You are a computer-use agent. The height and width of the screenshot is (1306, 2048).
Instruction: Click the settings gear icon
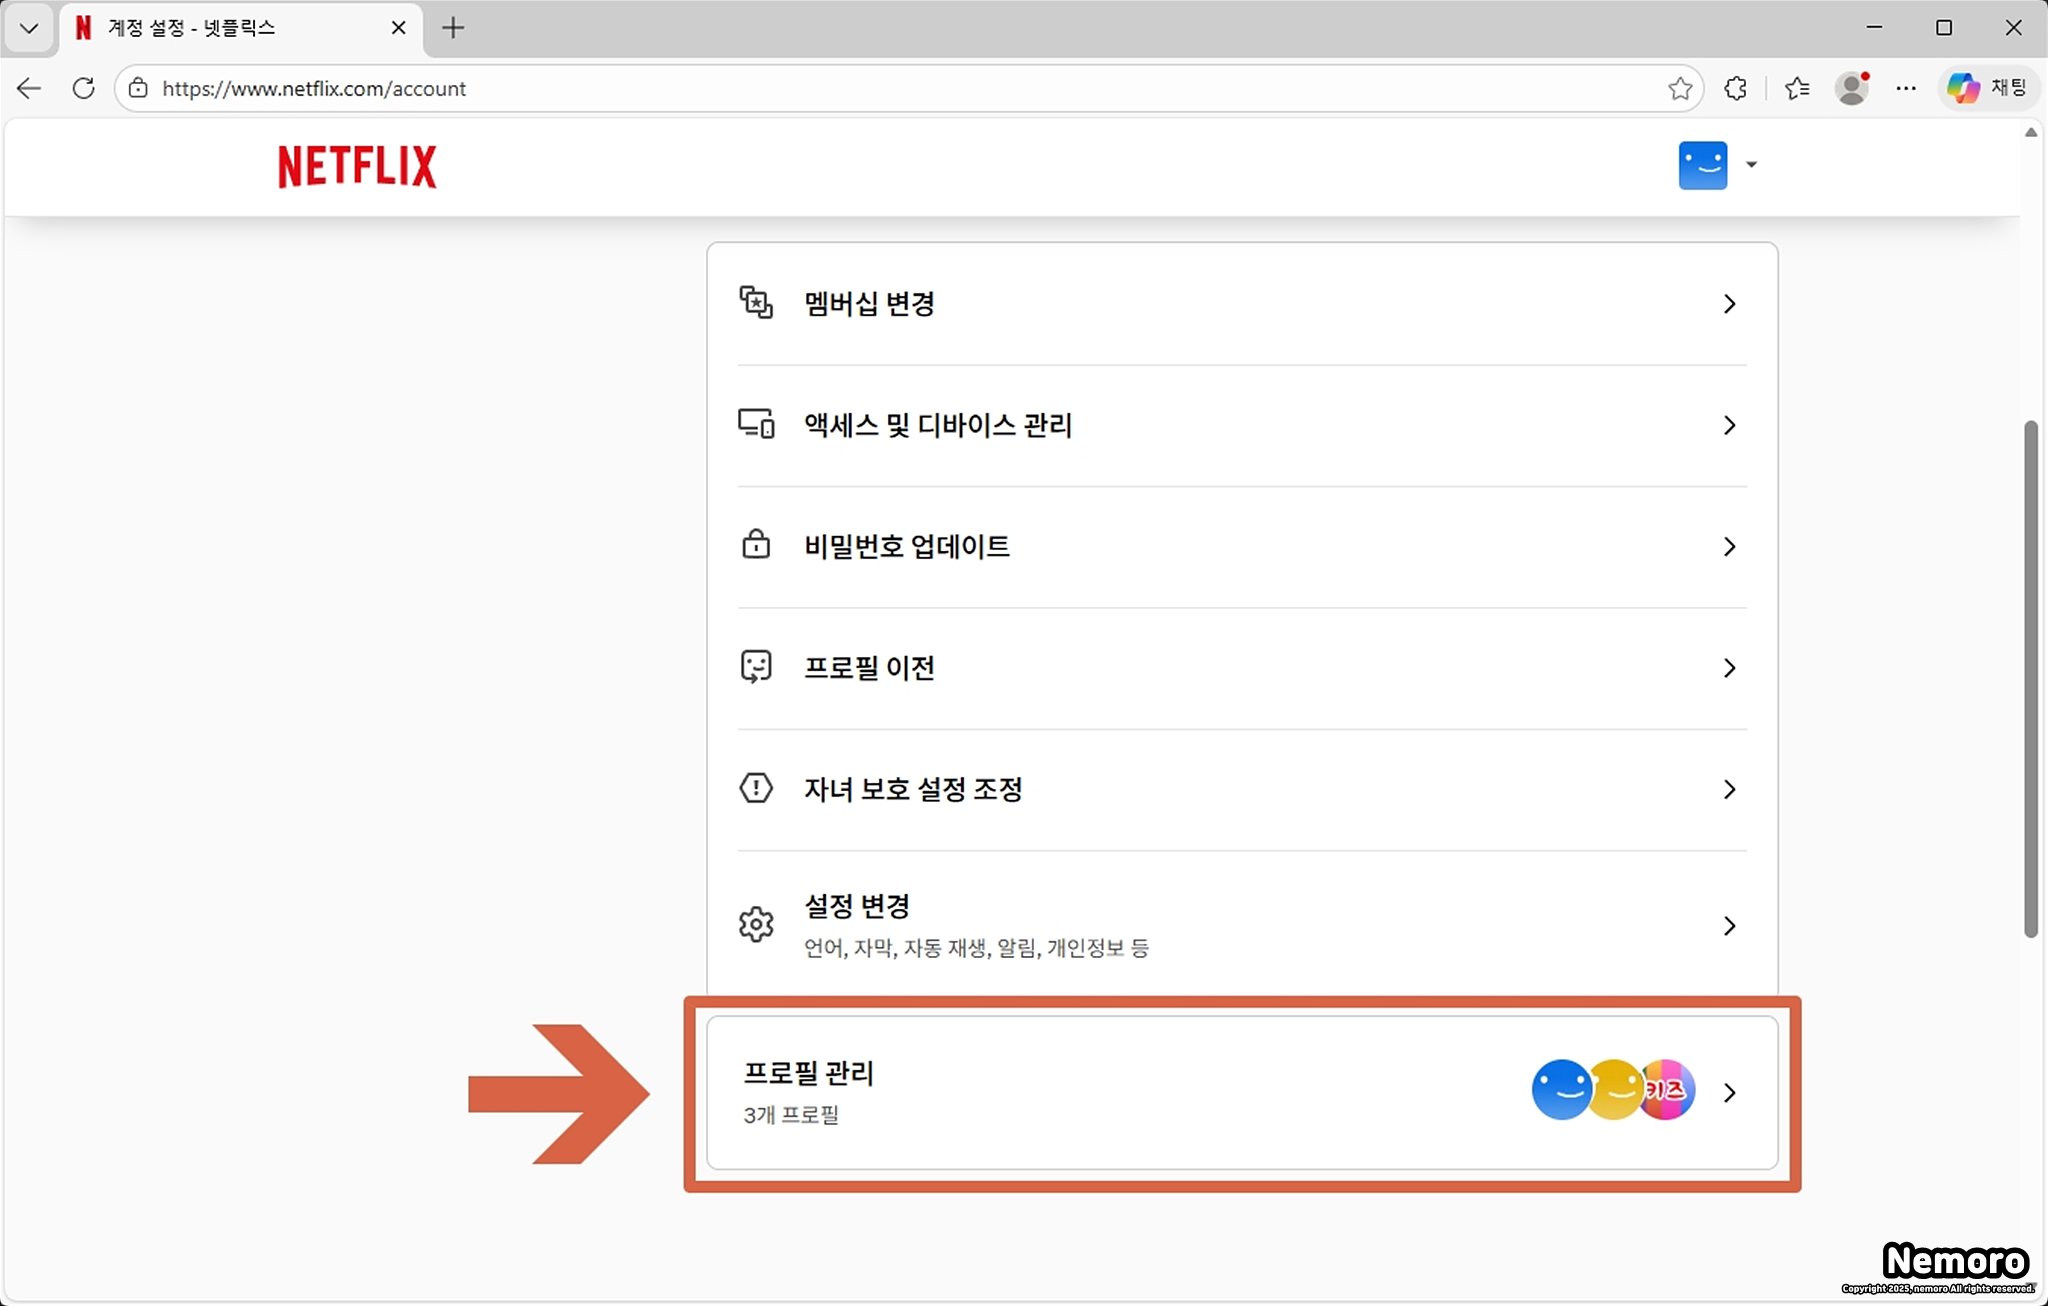[x=756, y=925]
